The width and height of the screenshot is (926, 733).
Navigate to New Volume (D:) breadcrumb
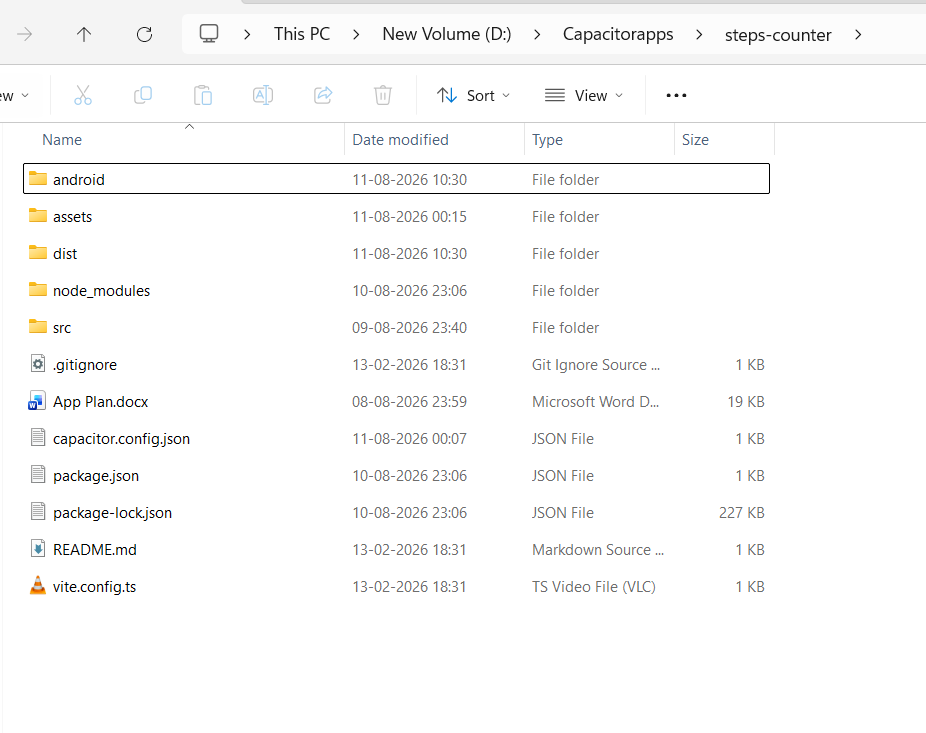click(446, 34)
